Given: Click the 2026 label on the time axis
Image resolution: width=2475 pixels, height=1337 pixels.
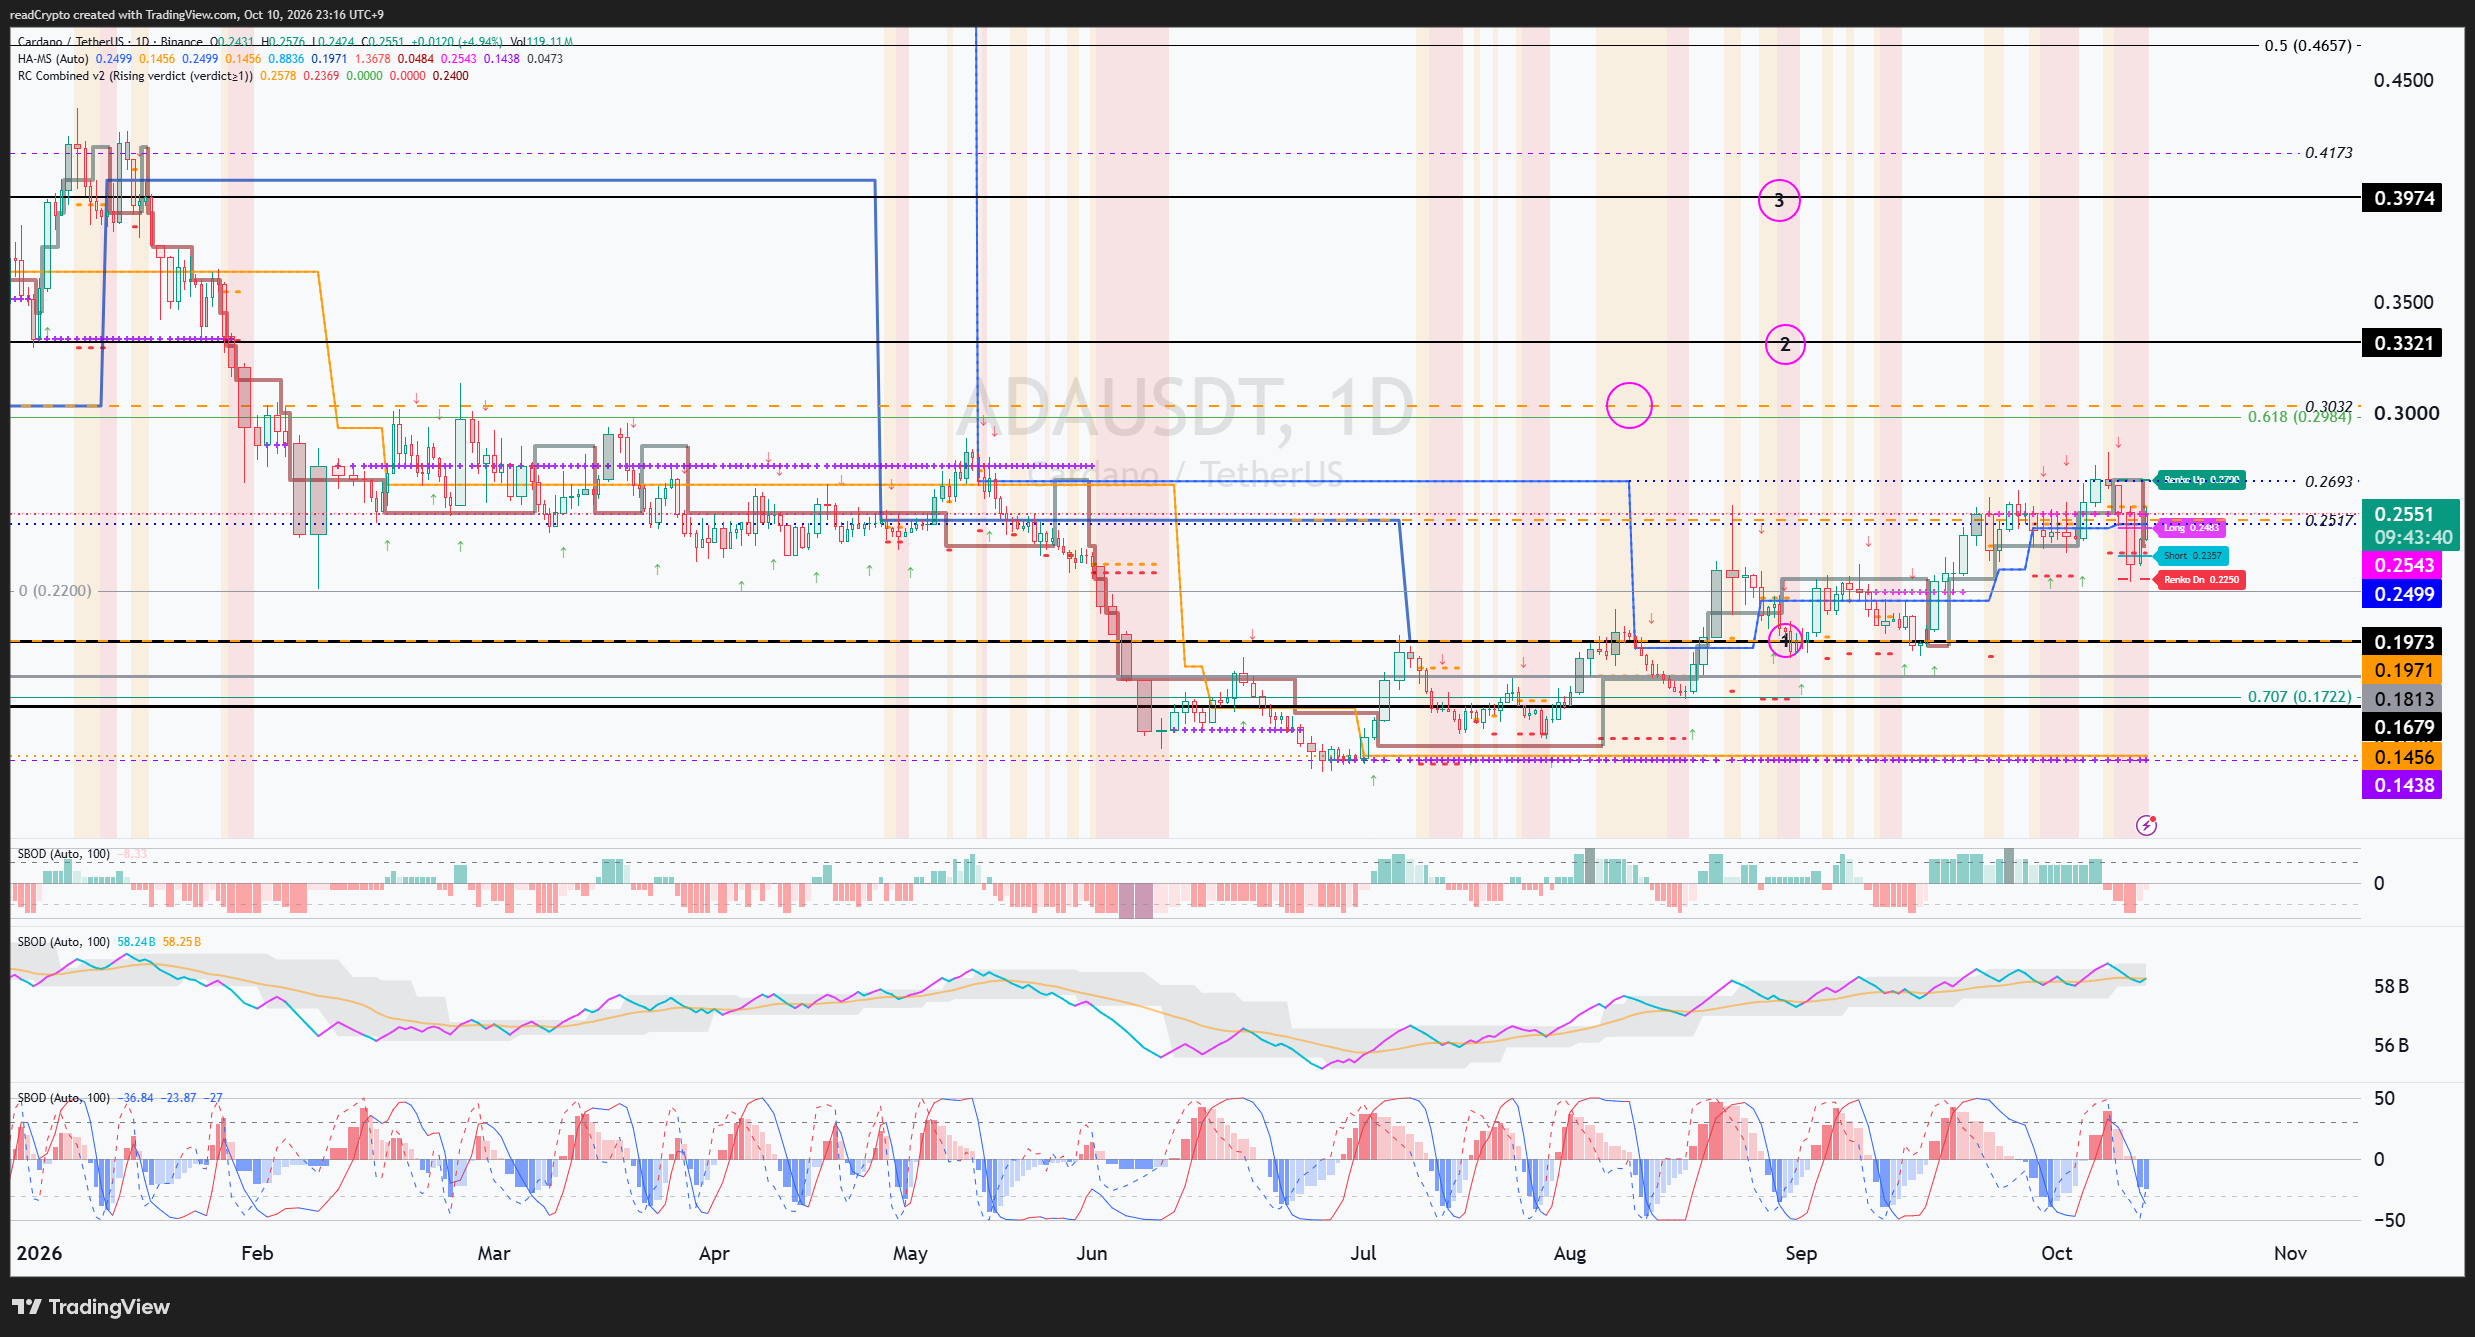Looking at the screenshot, I should pyautogui.click(x=40, y=1254).
